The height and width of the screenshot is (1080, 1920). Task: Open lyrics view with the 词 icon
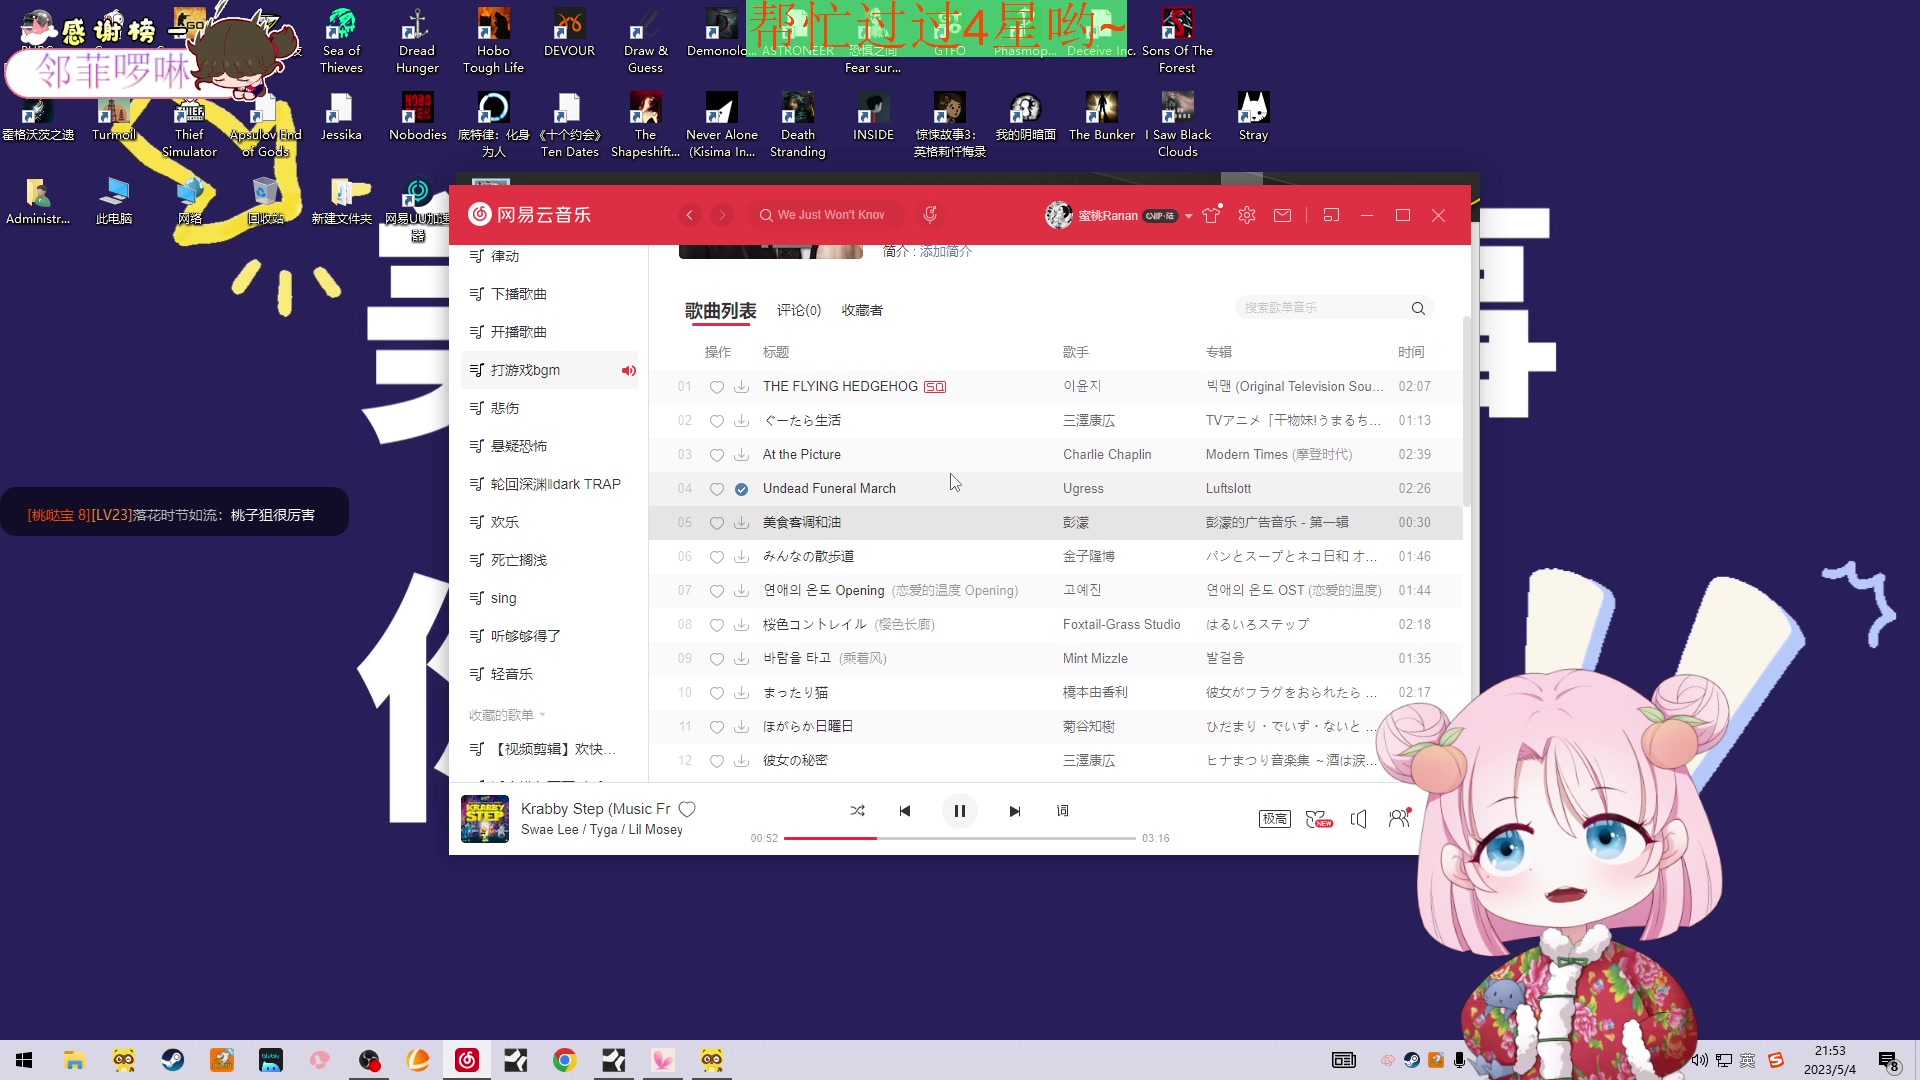click(x=1062, y=811)
